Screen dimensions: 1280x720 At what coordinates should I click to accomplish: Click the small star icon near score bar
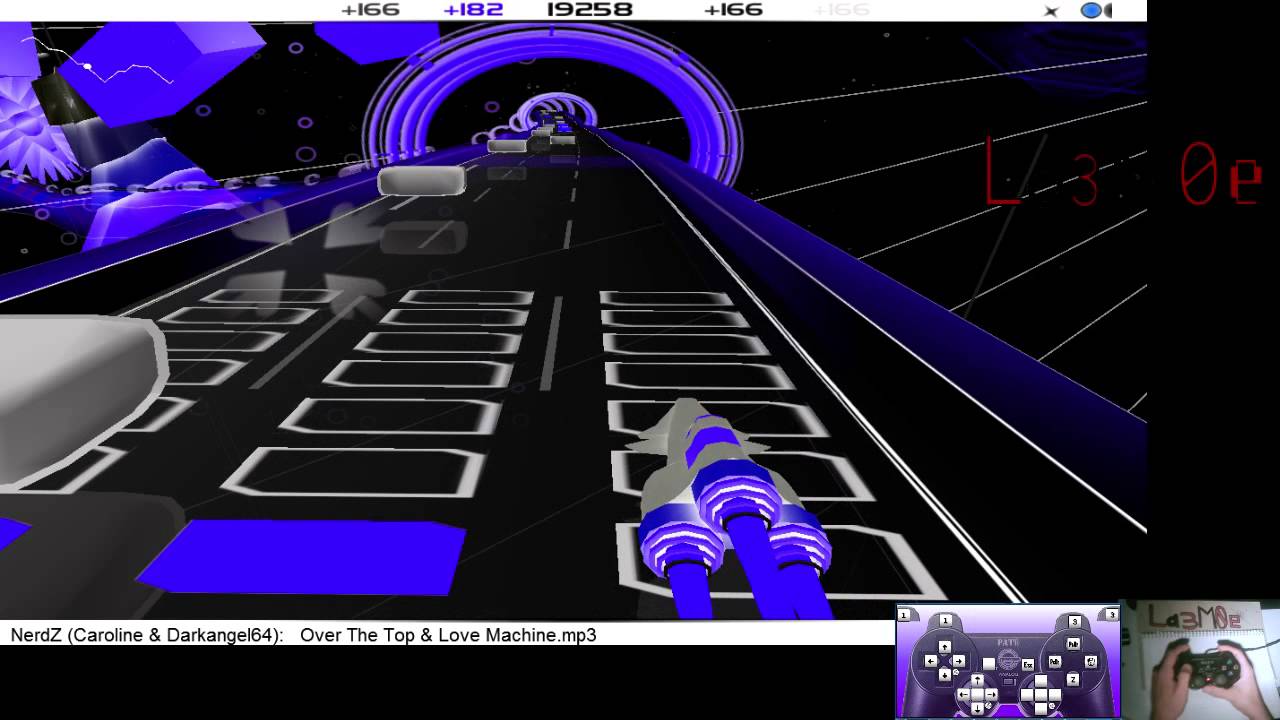coord(1051,11)
